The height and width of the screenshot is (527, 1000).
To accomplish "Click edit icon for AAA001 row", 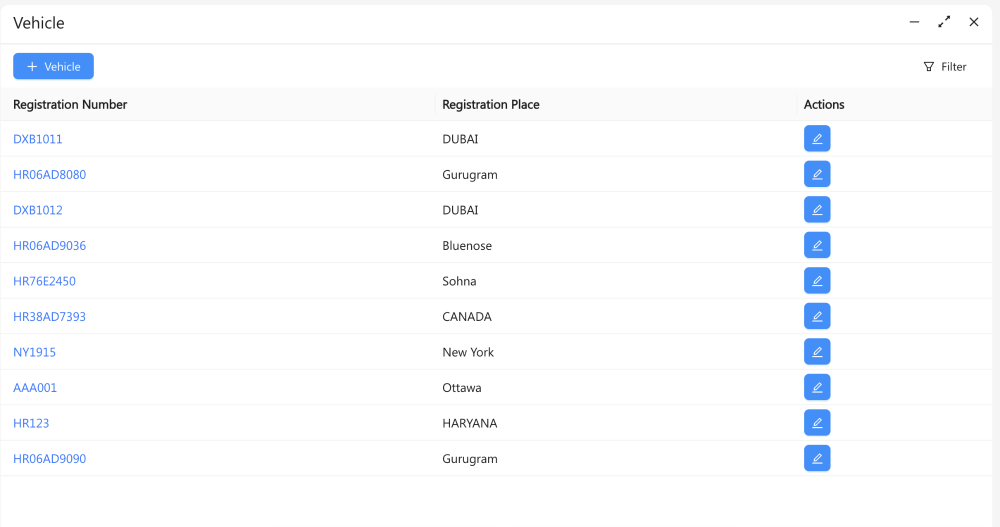I will click(817, 387).
